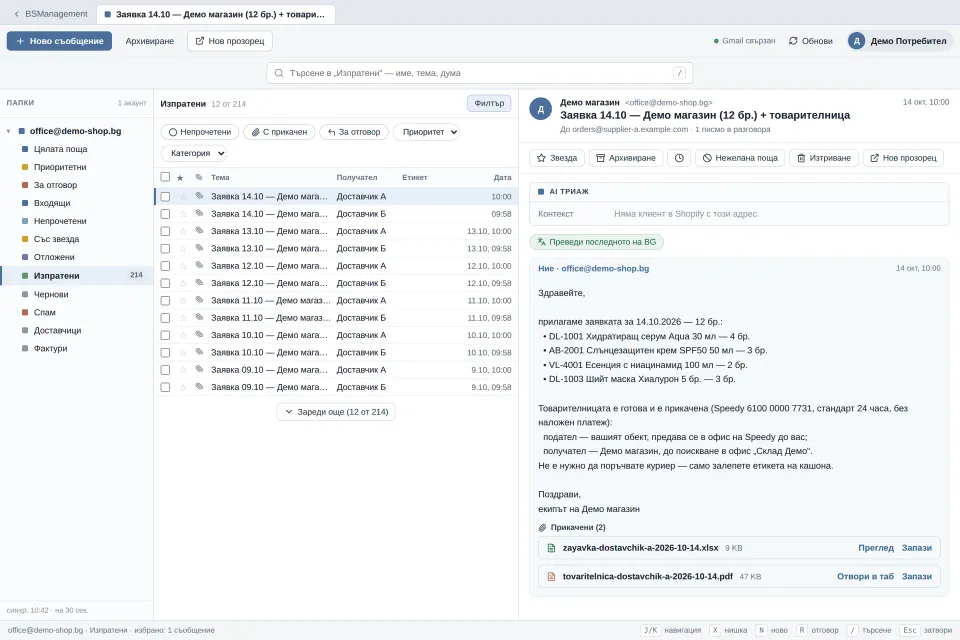Star the Заявка 09.10 Доставчик Б message

(182, 387)
